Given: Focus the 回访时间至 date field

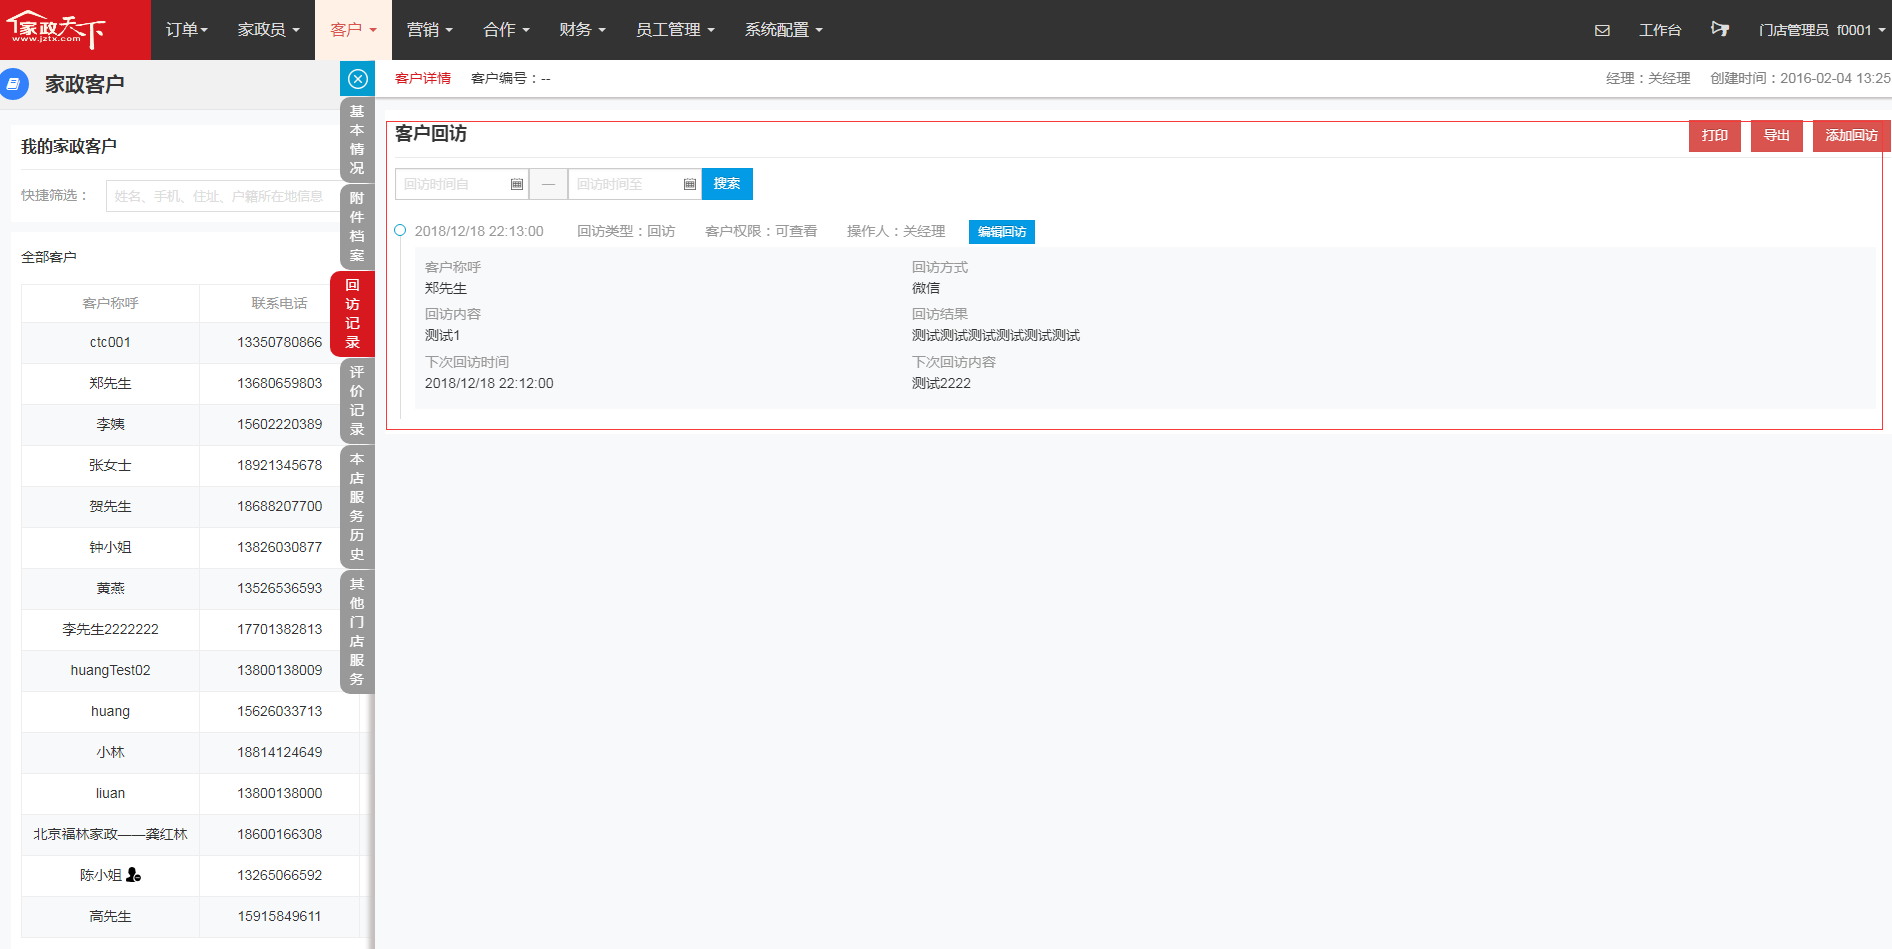Looking at the screenshot, I should [x=635, y=184].
